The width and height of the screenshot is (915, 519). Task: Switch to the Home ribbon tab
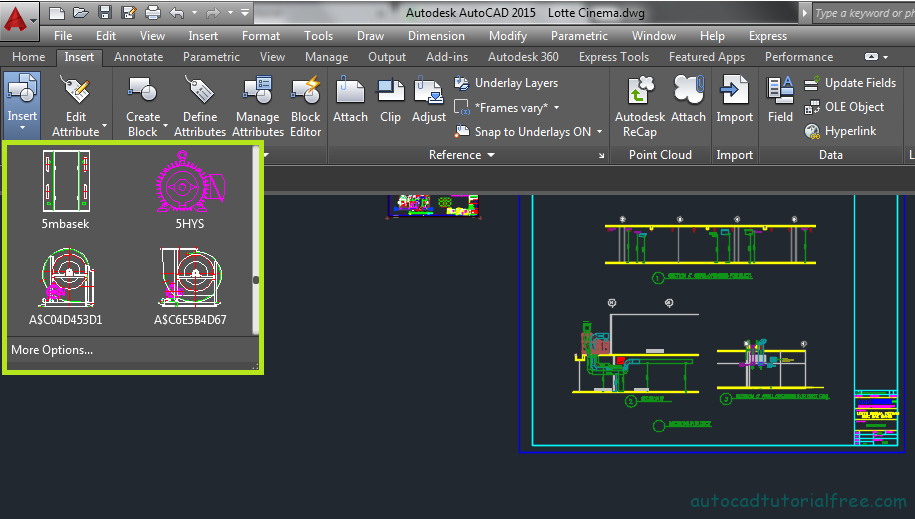pyautogui.click(x=29, y=57)
